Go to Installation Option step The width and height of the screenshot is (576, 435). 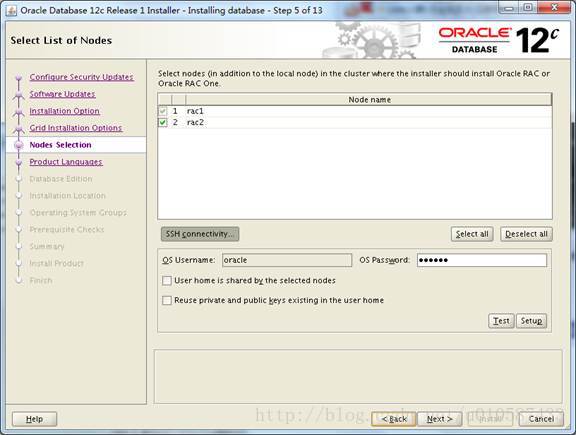(65, 111)
